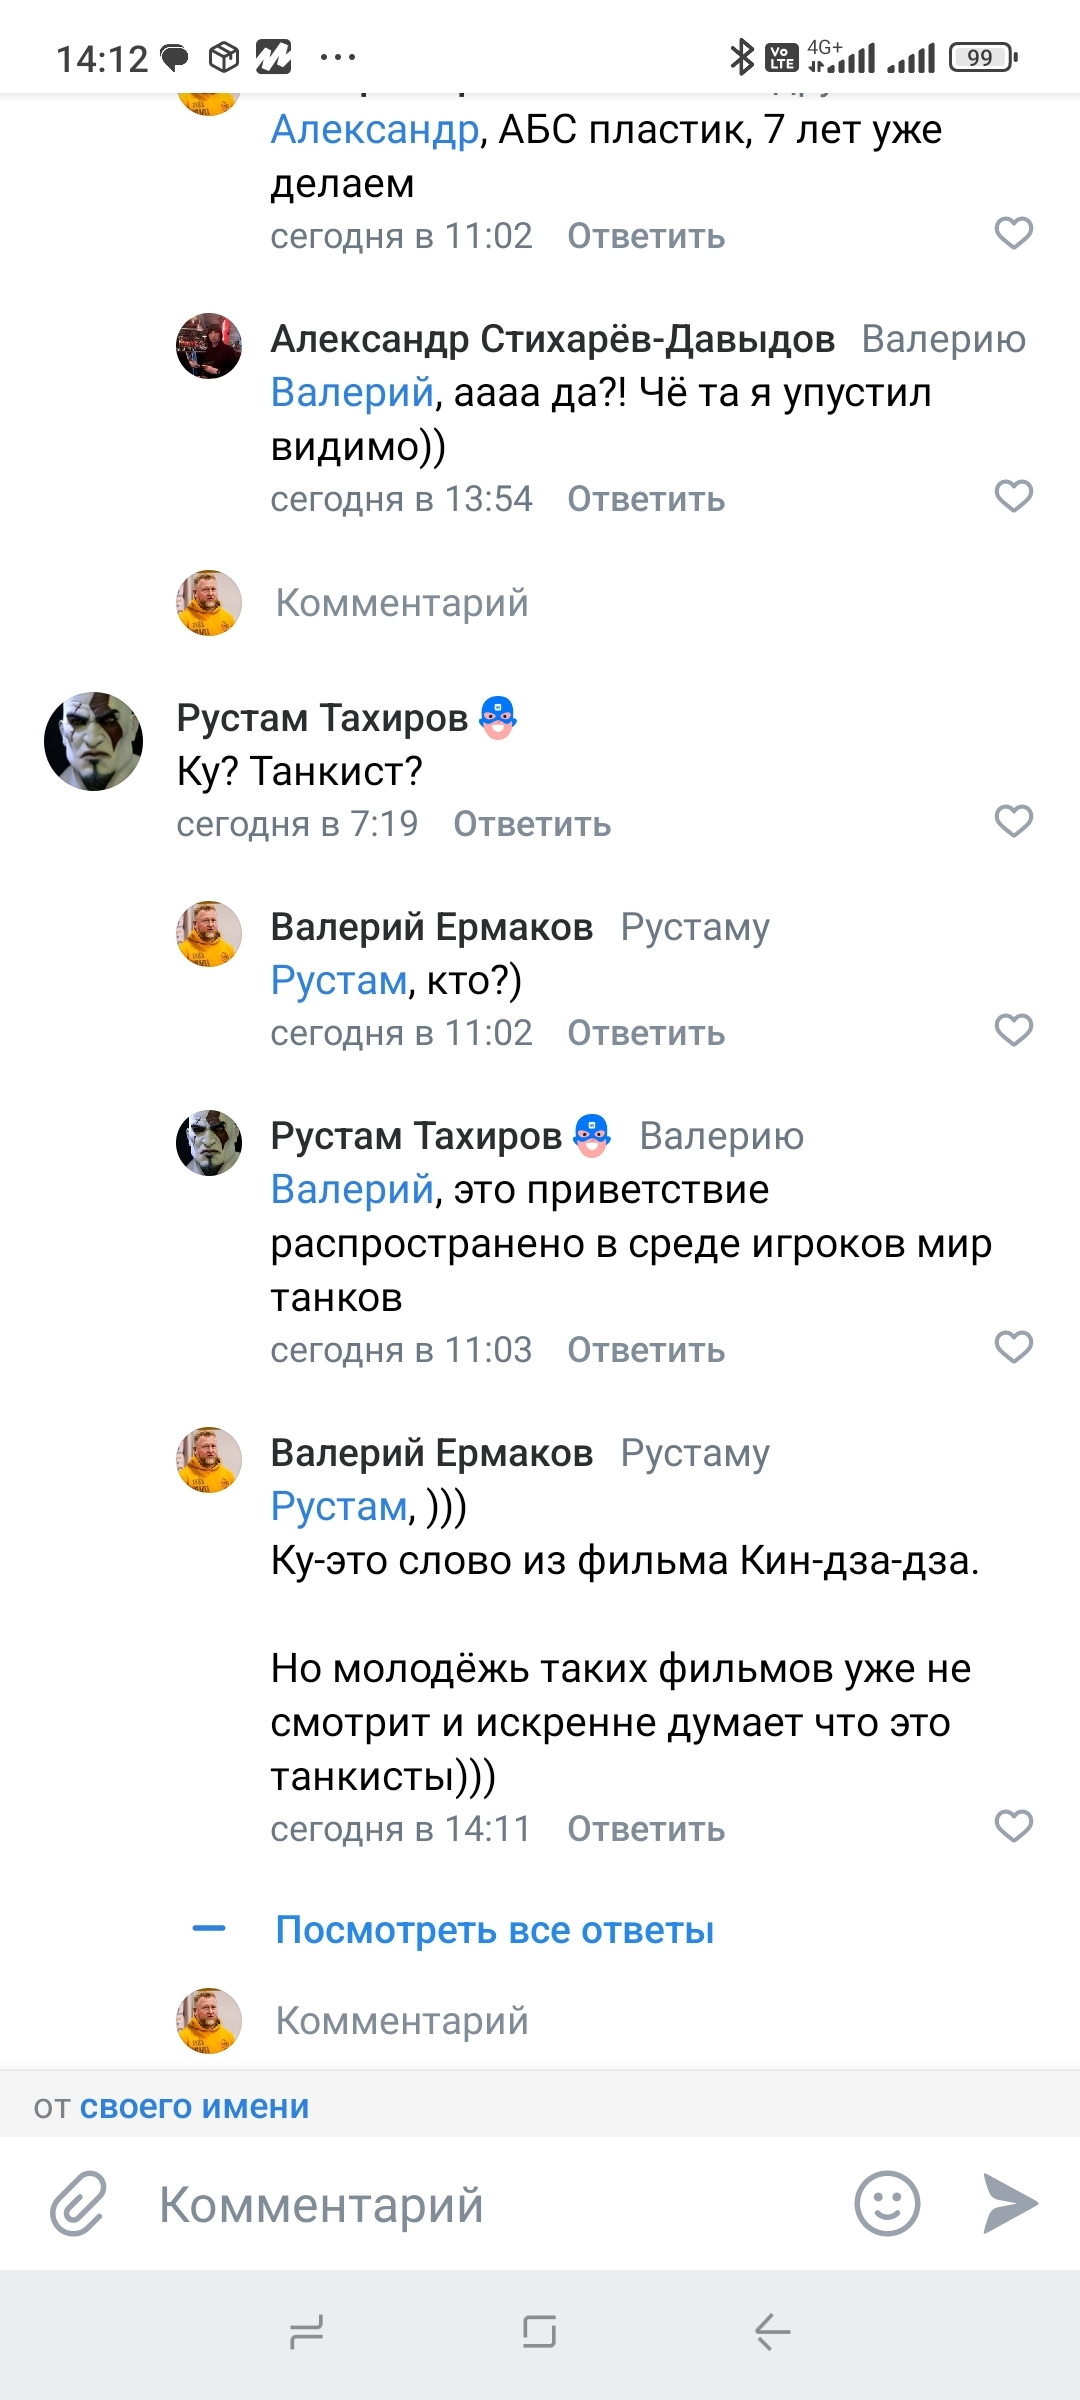Open "своего имени" author selector
The height and width of the screenshot is (2400, 1080).
point(194,2106)
